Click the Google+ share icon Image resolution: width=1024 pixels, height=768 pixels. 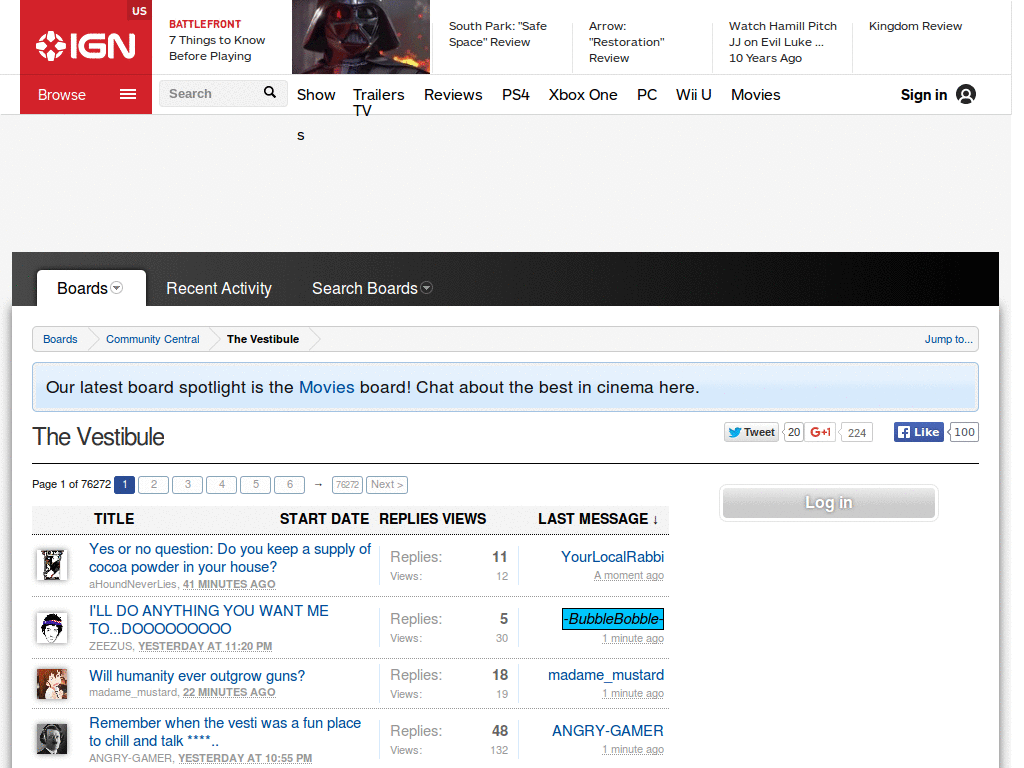click(820, 431)
